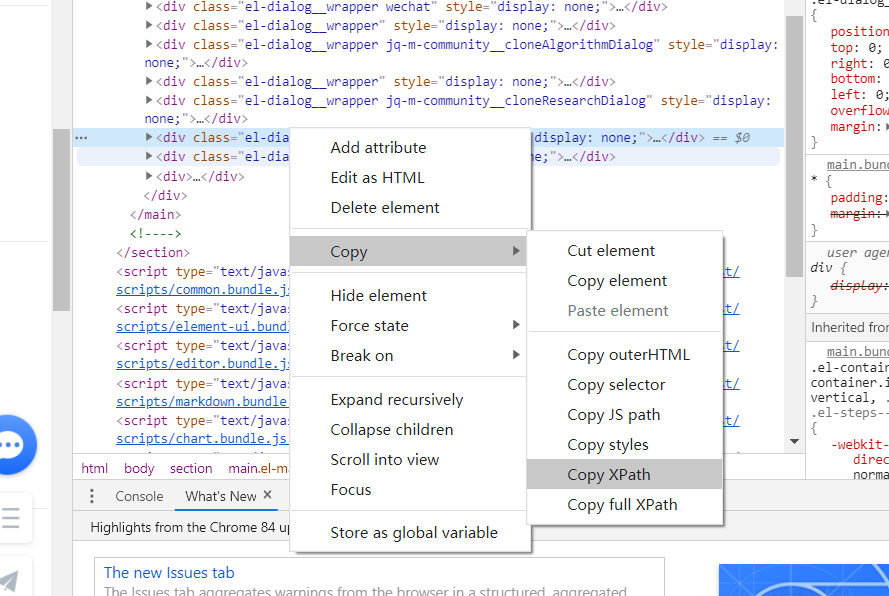Close the What's New tab
The image size is (889, 596).
coord(268,494)
